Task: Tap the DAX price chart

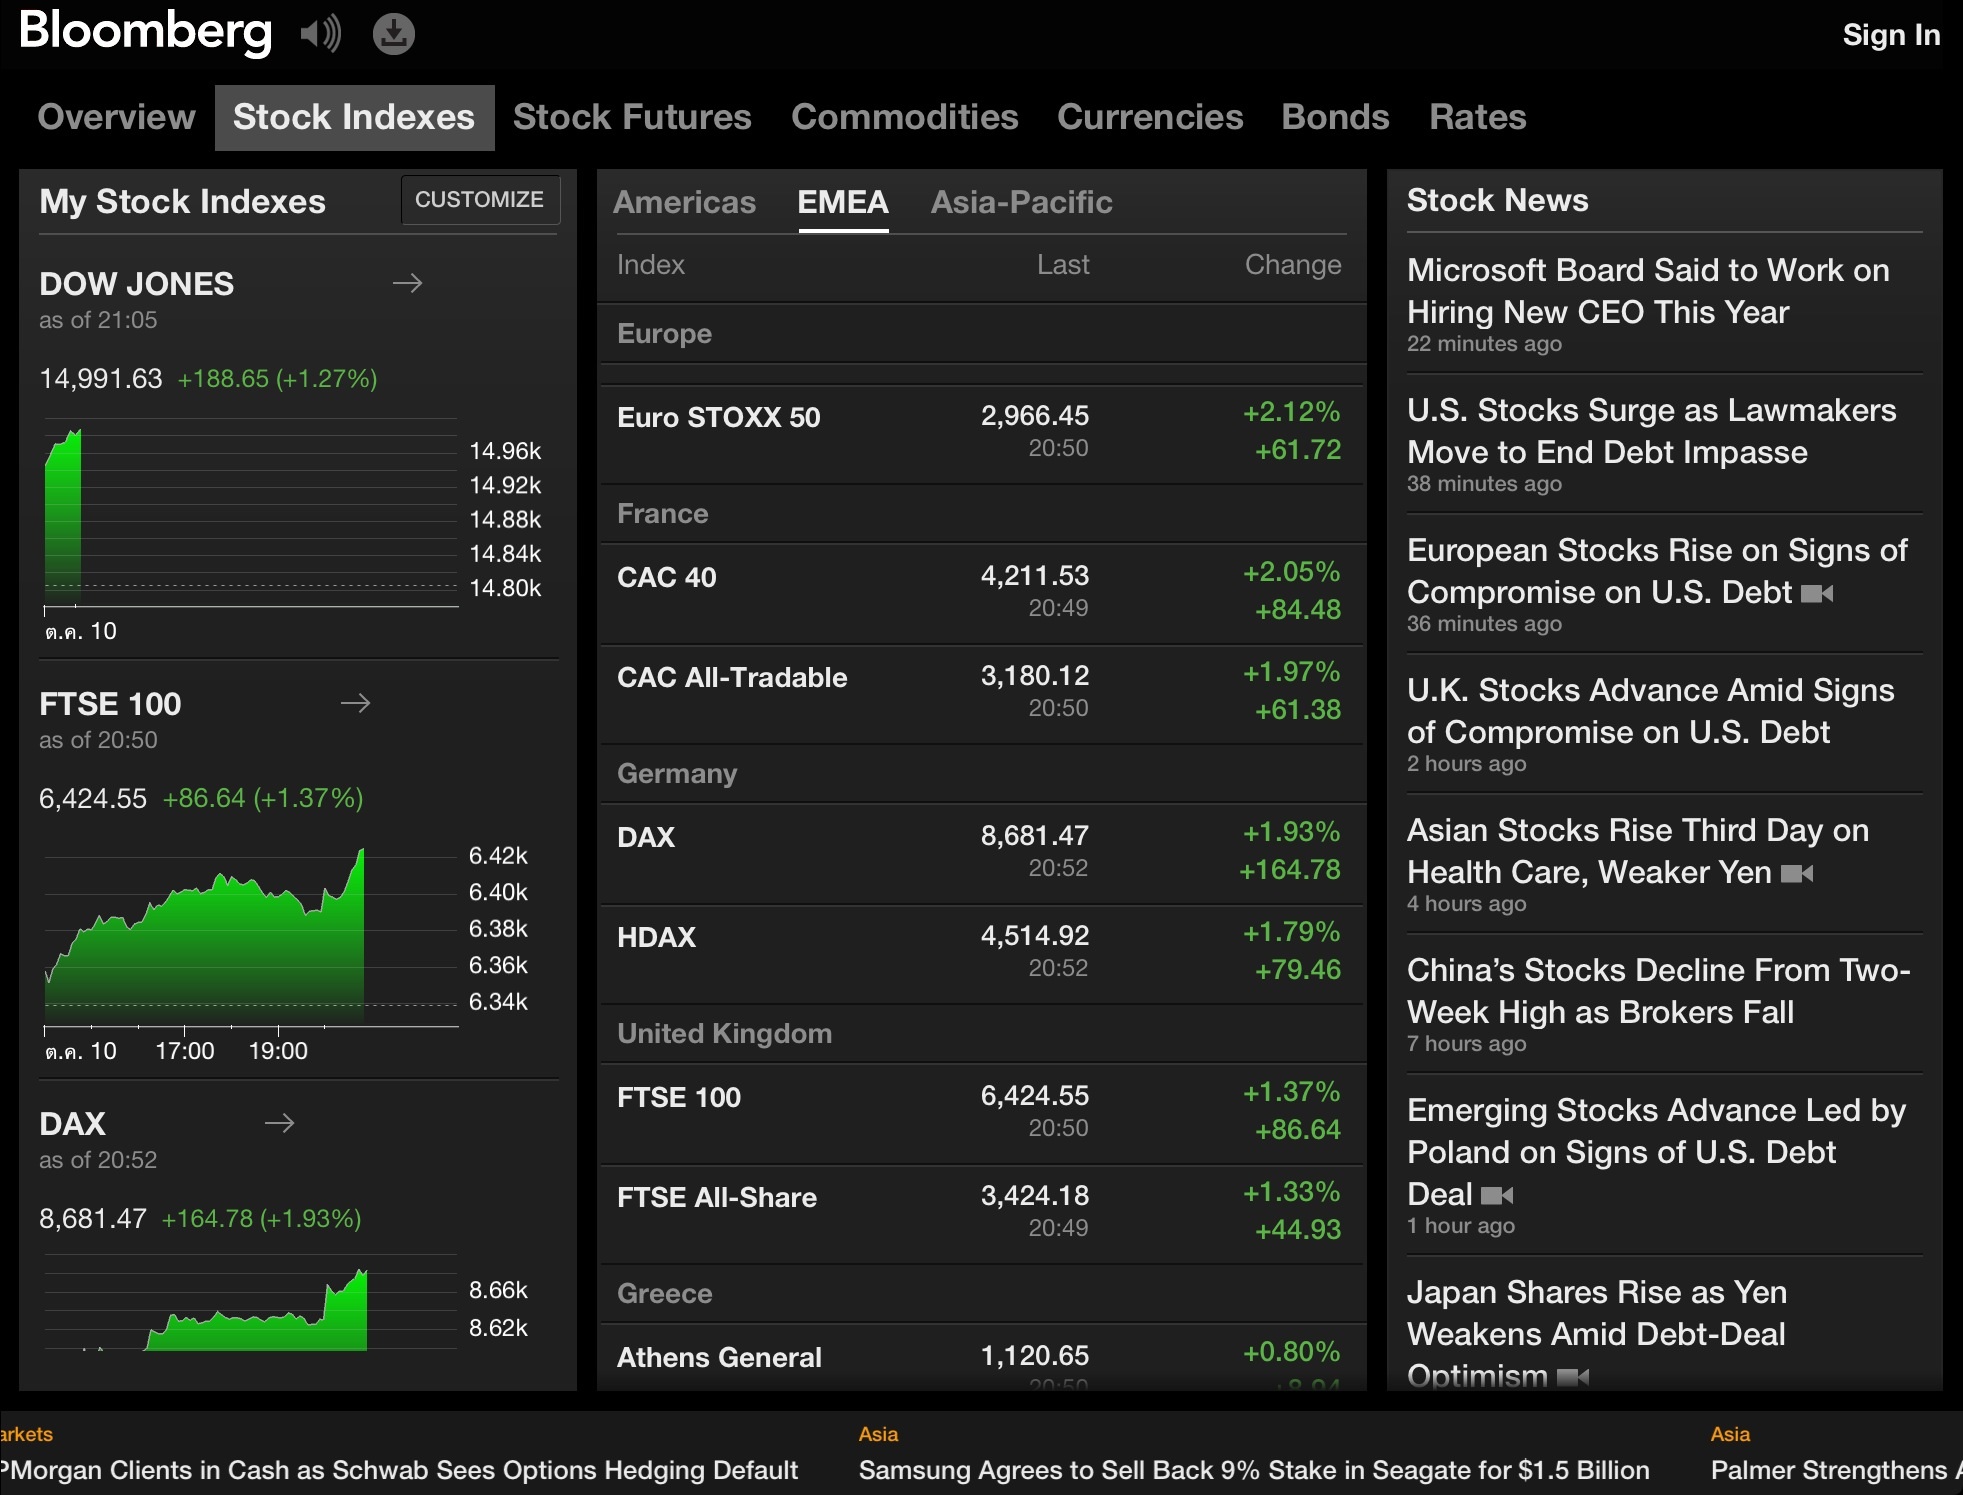Action: pyautogui.click(x=286, y=1304)
